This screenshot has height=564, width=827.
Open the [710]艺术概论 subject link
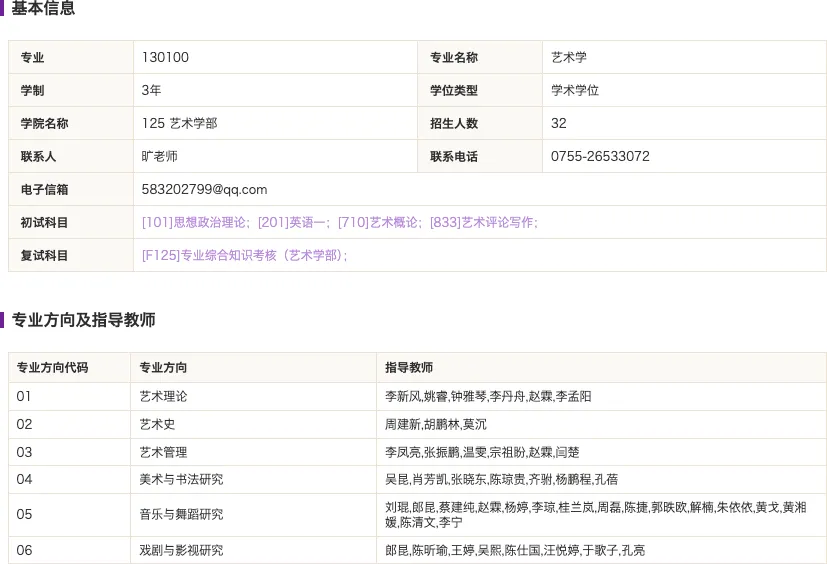coord(377,223)
